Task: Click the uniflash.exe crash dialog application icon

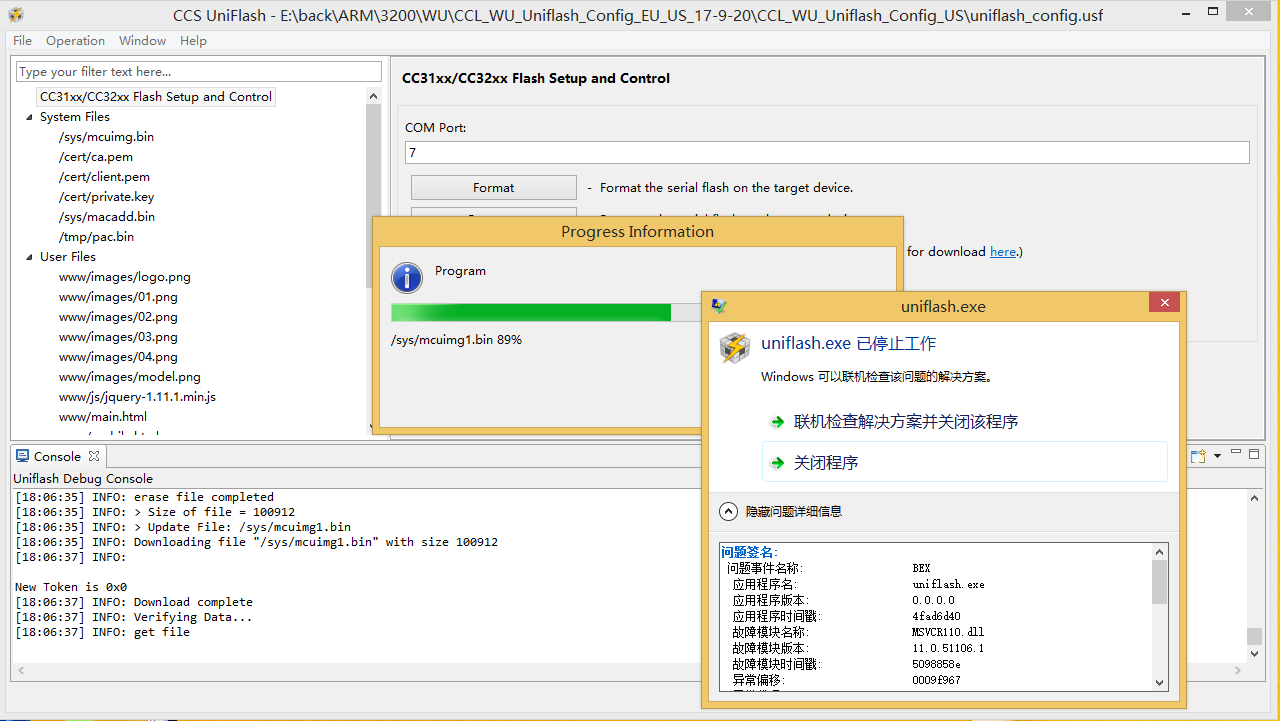Action: [x=735, y=348]
